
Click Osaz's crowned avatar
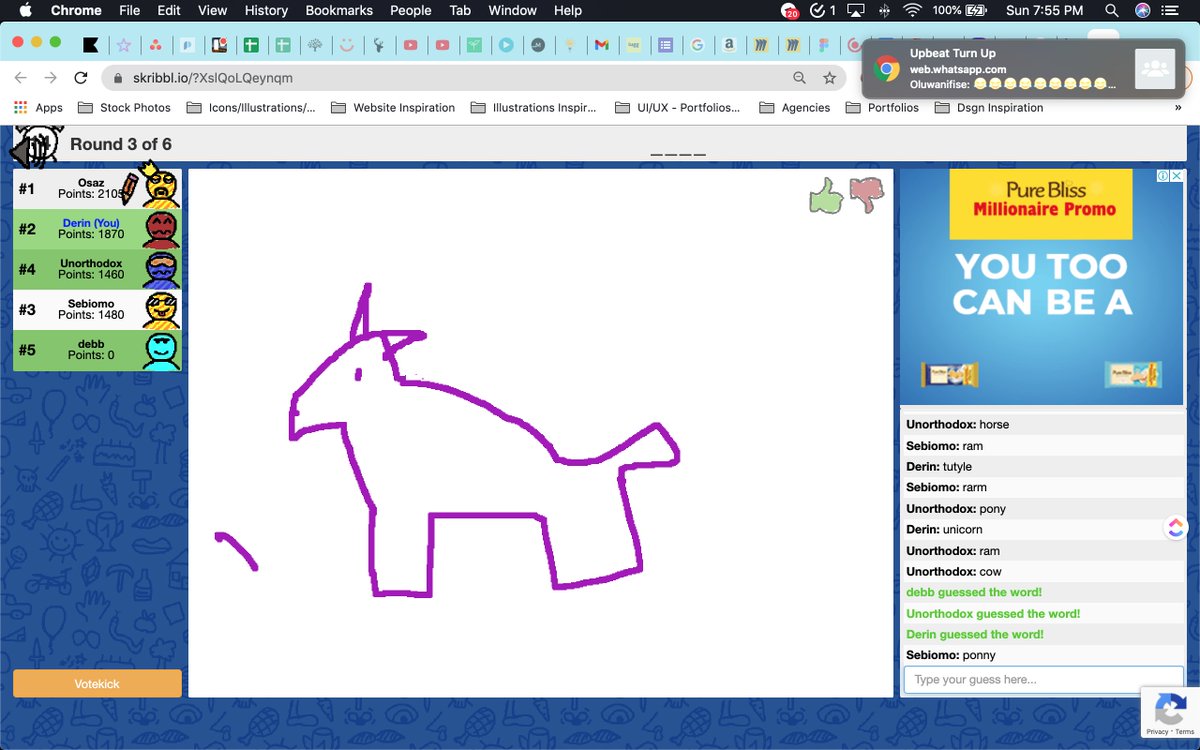pos(161,186)
